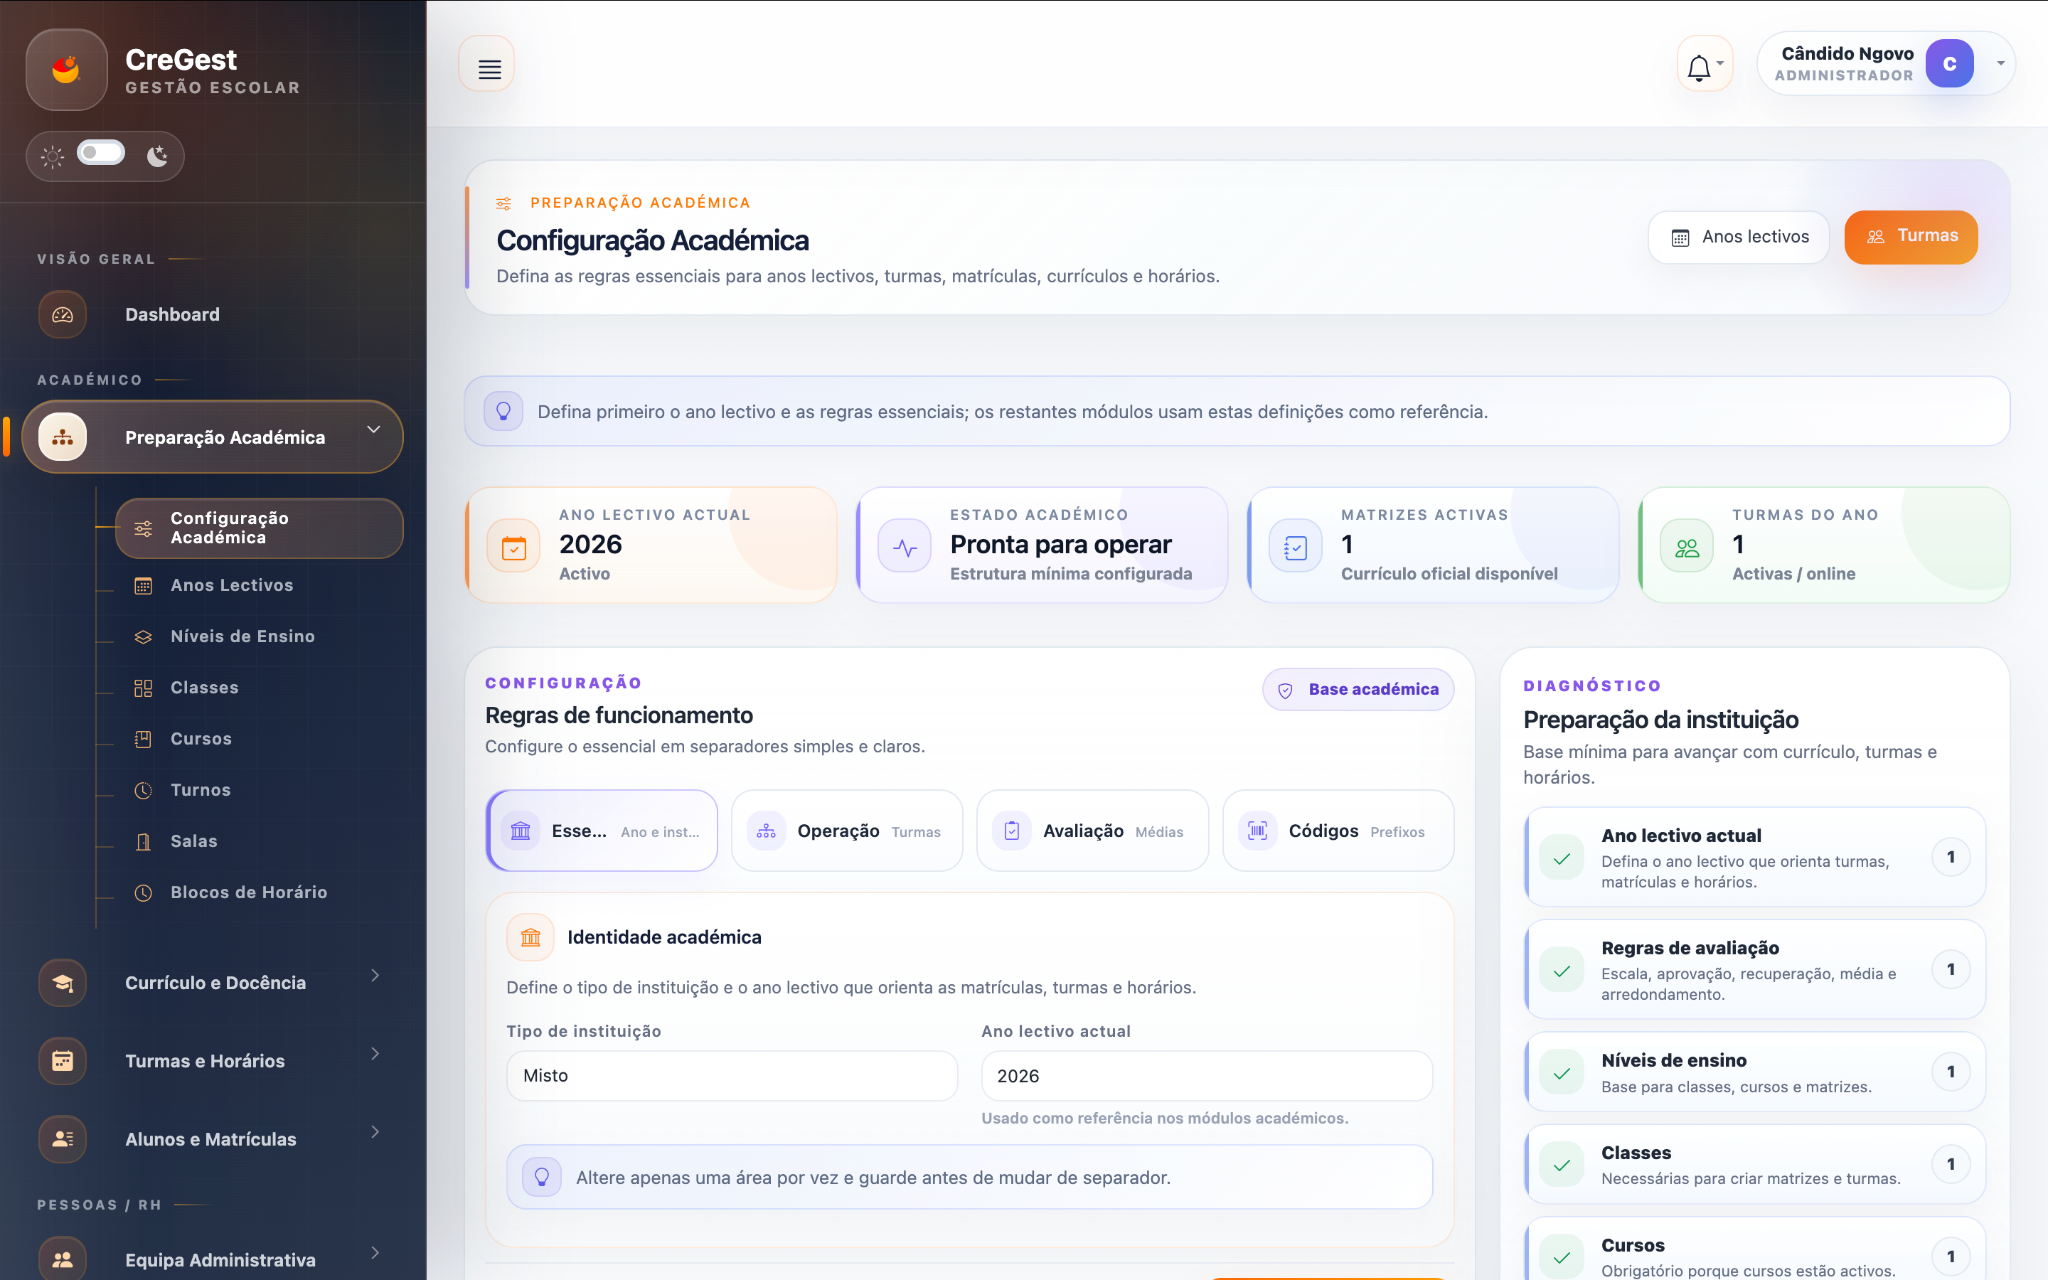Image resolution: width=2048 pixels, height=1280 pixels.
Task: Click the Regras de avaliação diagnostic check
Action: click(x=1562, y=970)
